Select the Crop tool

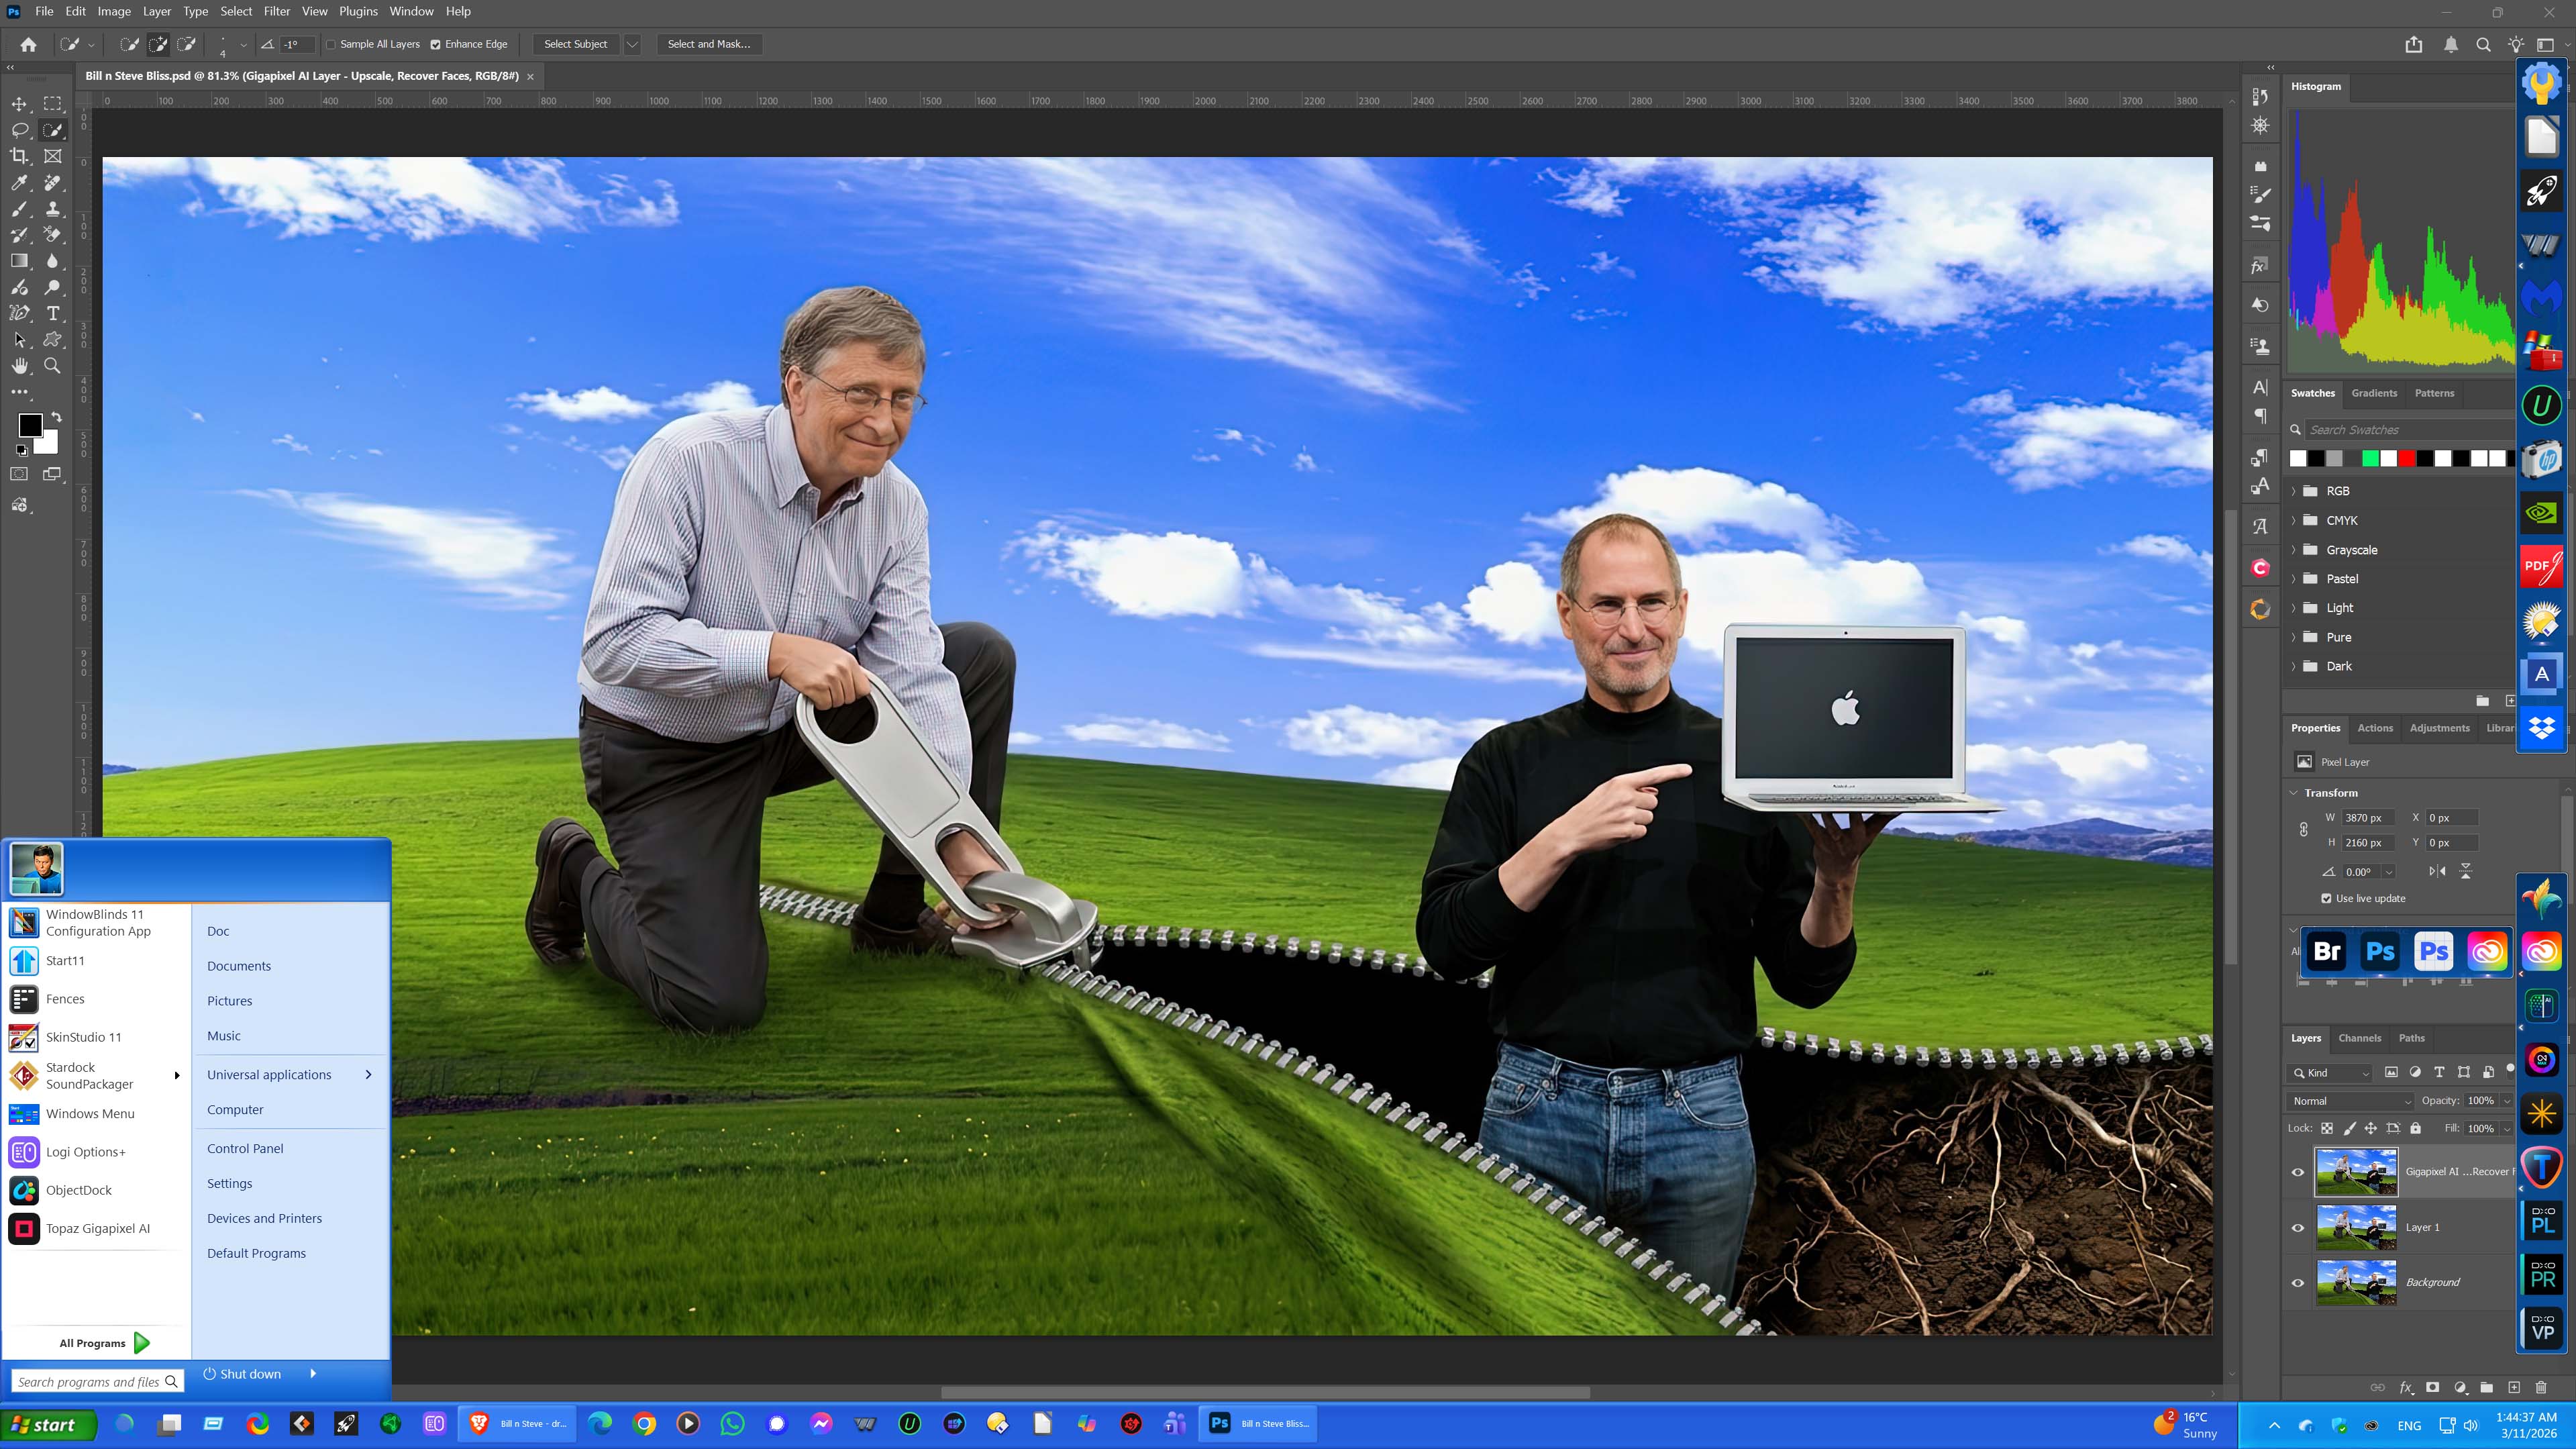(19, 156)
